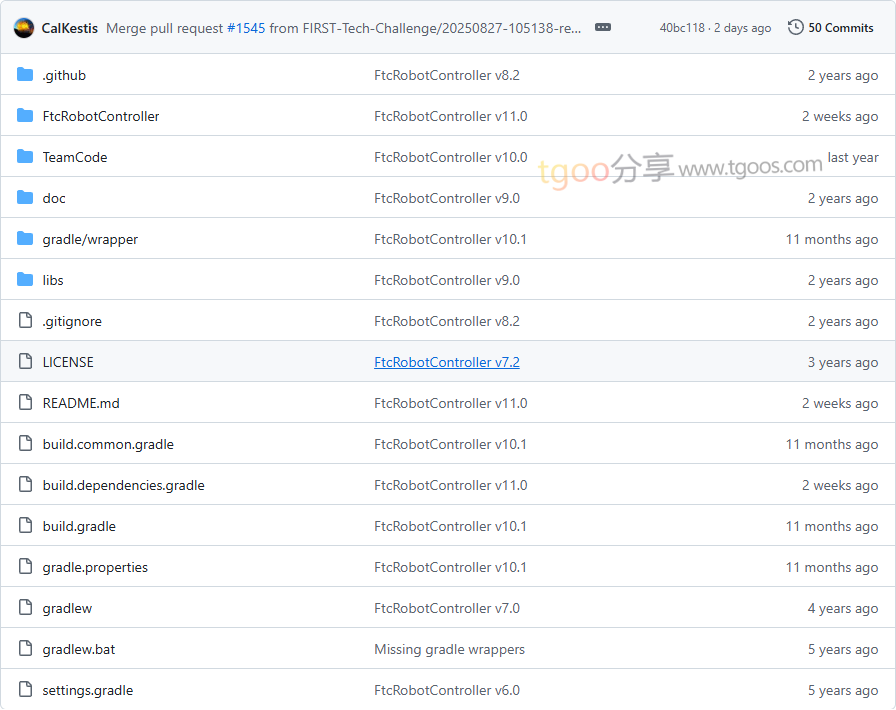Image resolution: width=896 pixels, height=710 pixels.
Task: Open build.dependencies.gradle
Action: point(123,485)
